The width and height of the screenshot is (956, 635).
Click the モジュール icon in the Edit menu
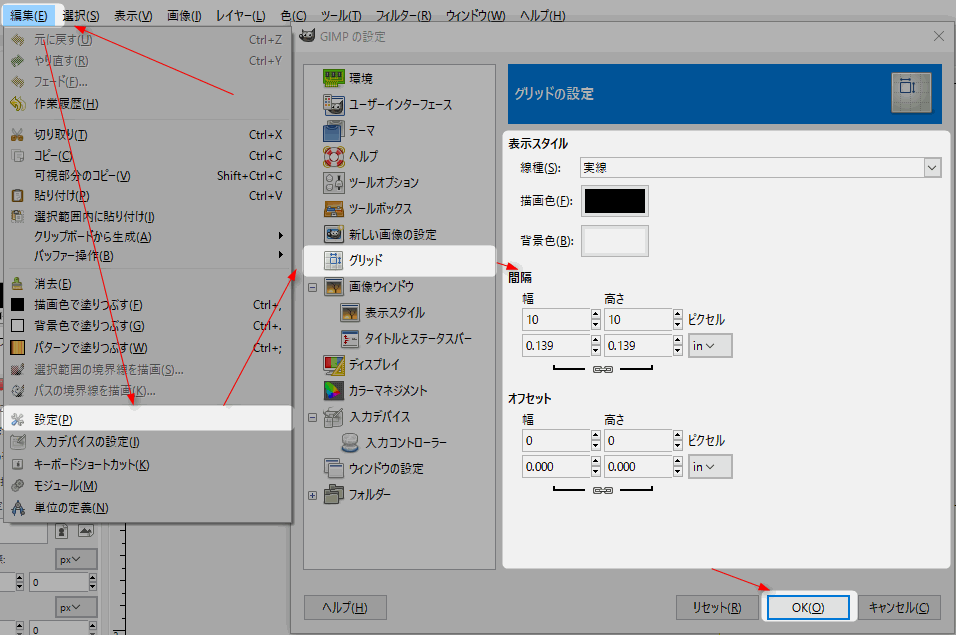click(18, 486)
